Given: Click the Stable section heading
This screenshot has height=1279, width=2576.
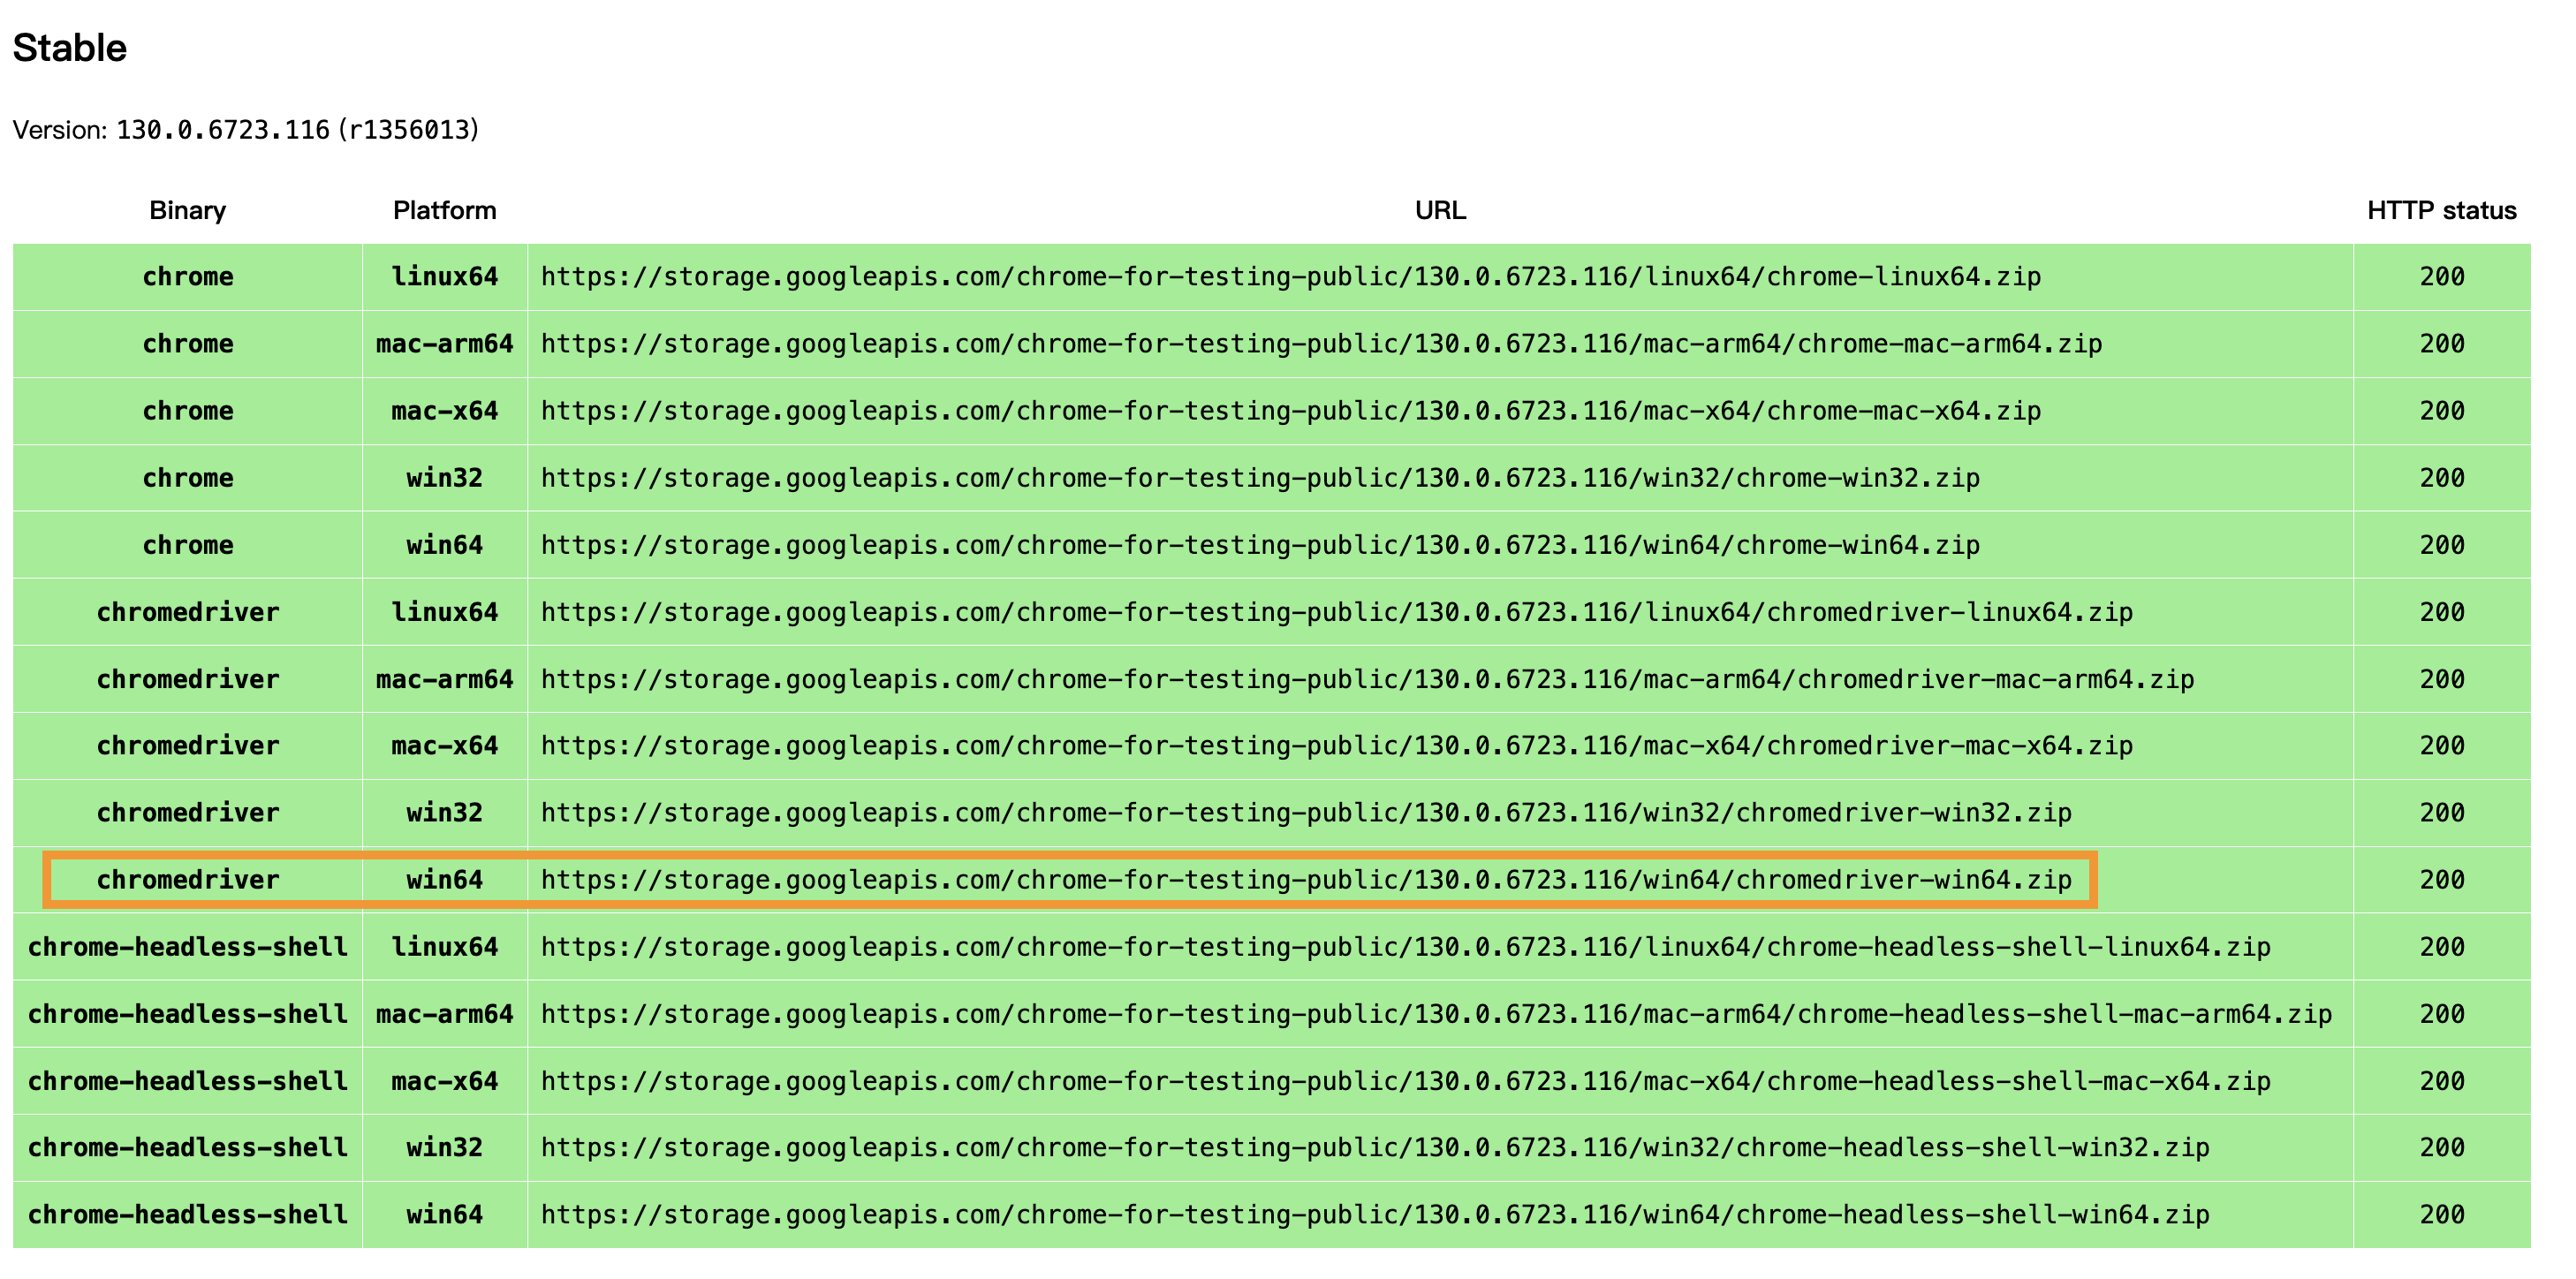Looking at the screenshot, I should click(x=70, y=48).
